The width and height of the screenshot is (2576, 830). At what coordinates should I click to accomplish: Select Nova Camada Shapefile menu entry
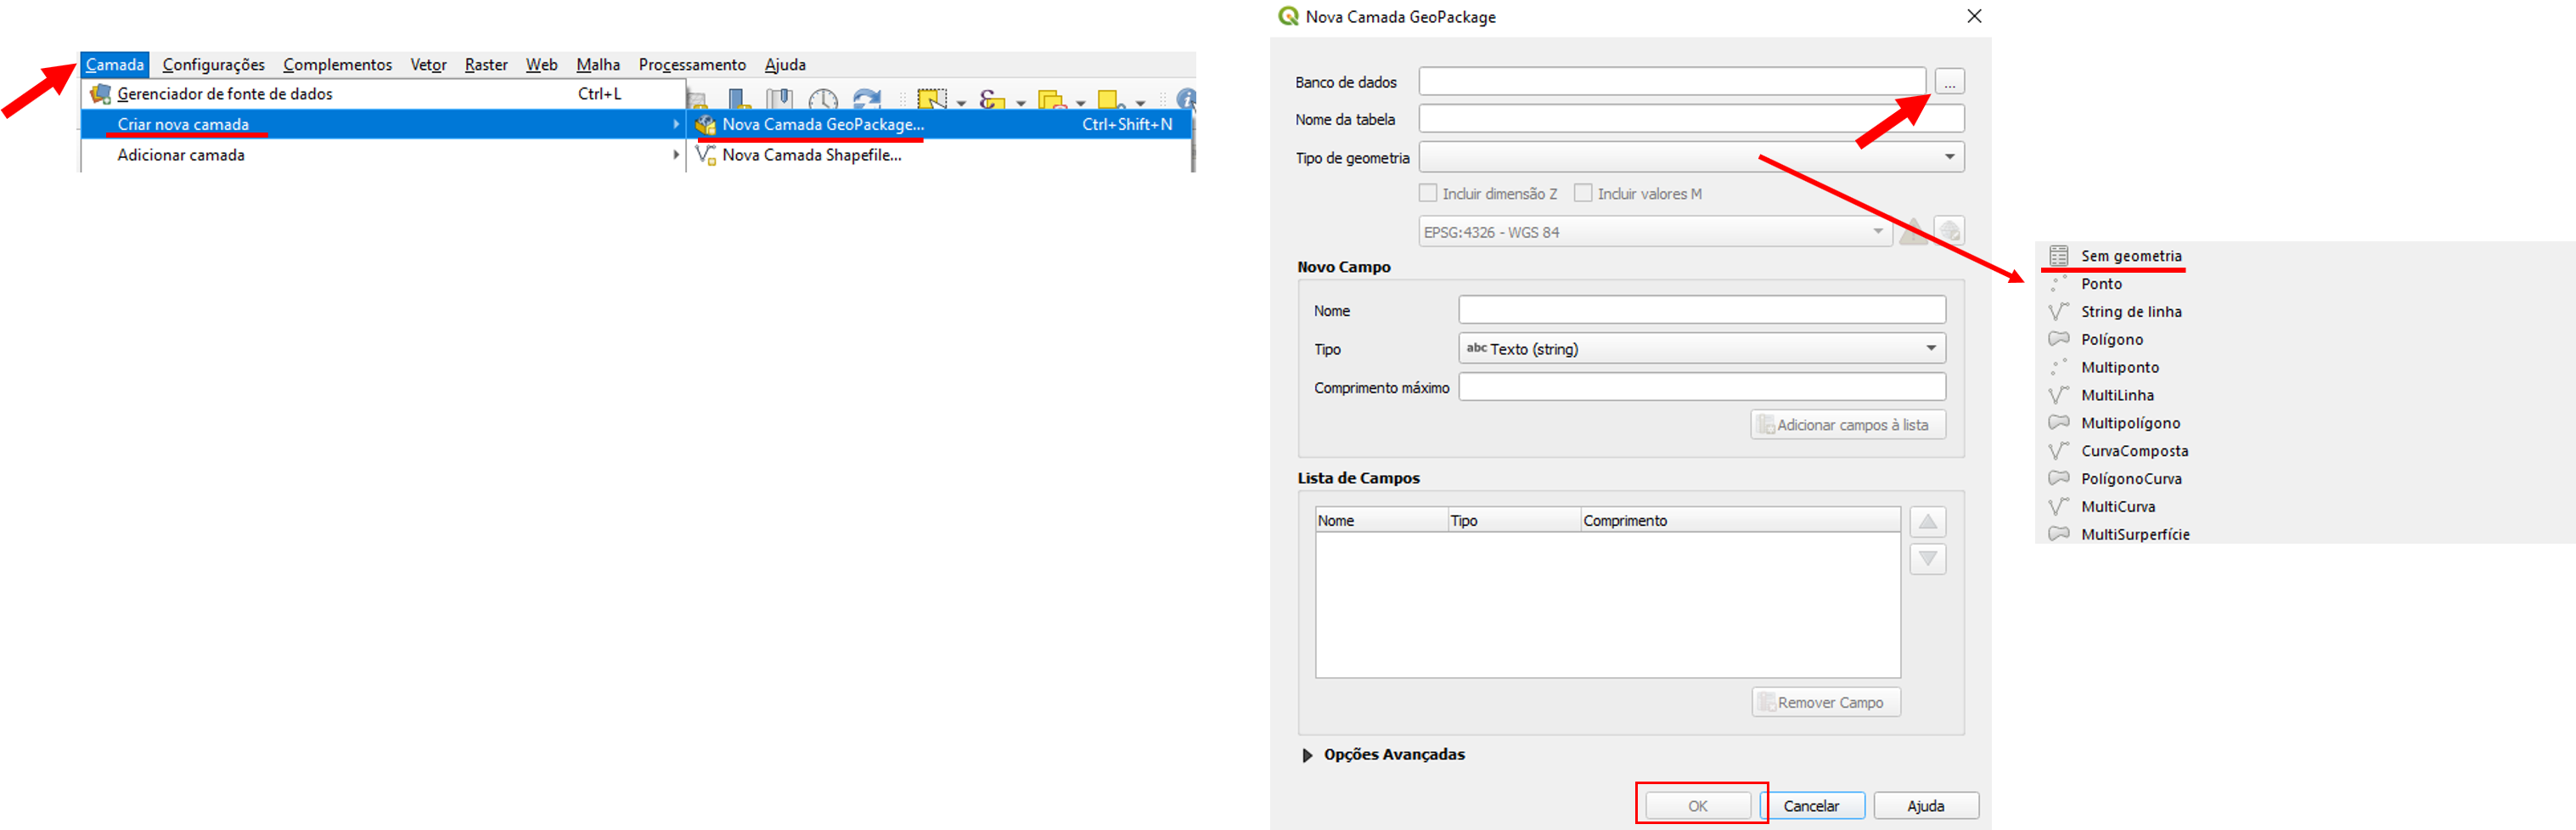tap(811, 155)
